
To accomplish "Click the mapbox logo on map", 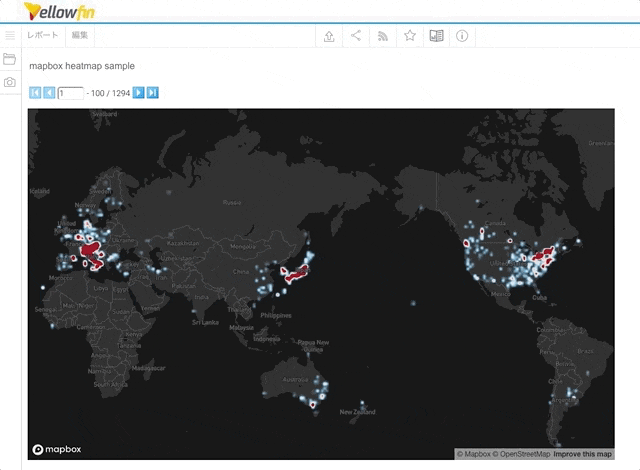I will [57, 449].
